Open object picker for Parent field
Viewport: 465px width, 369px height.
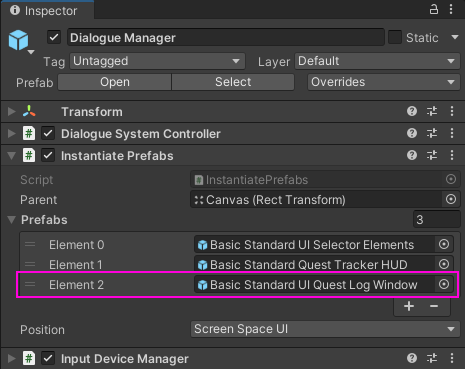451,199
